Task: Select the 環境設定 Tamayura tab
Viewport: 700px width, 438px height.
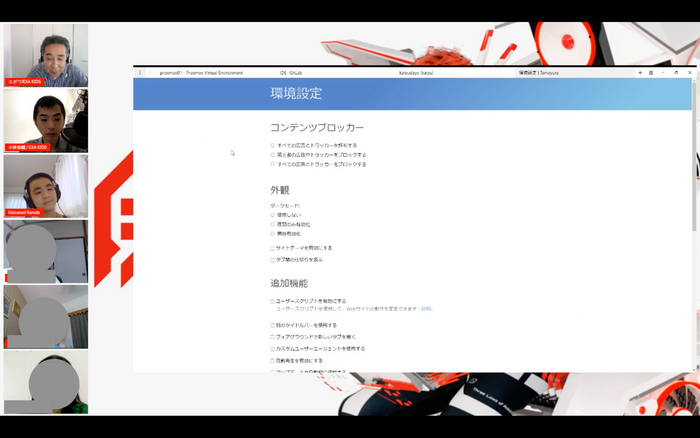Action: pos(542,72)
